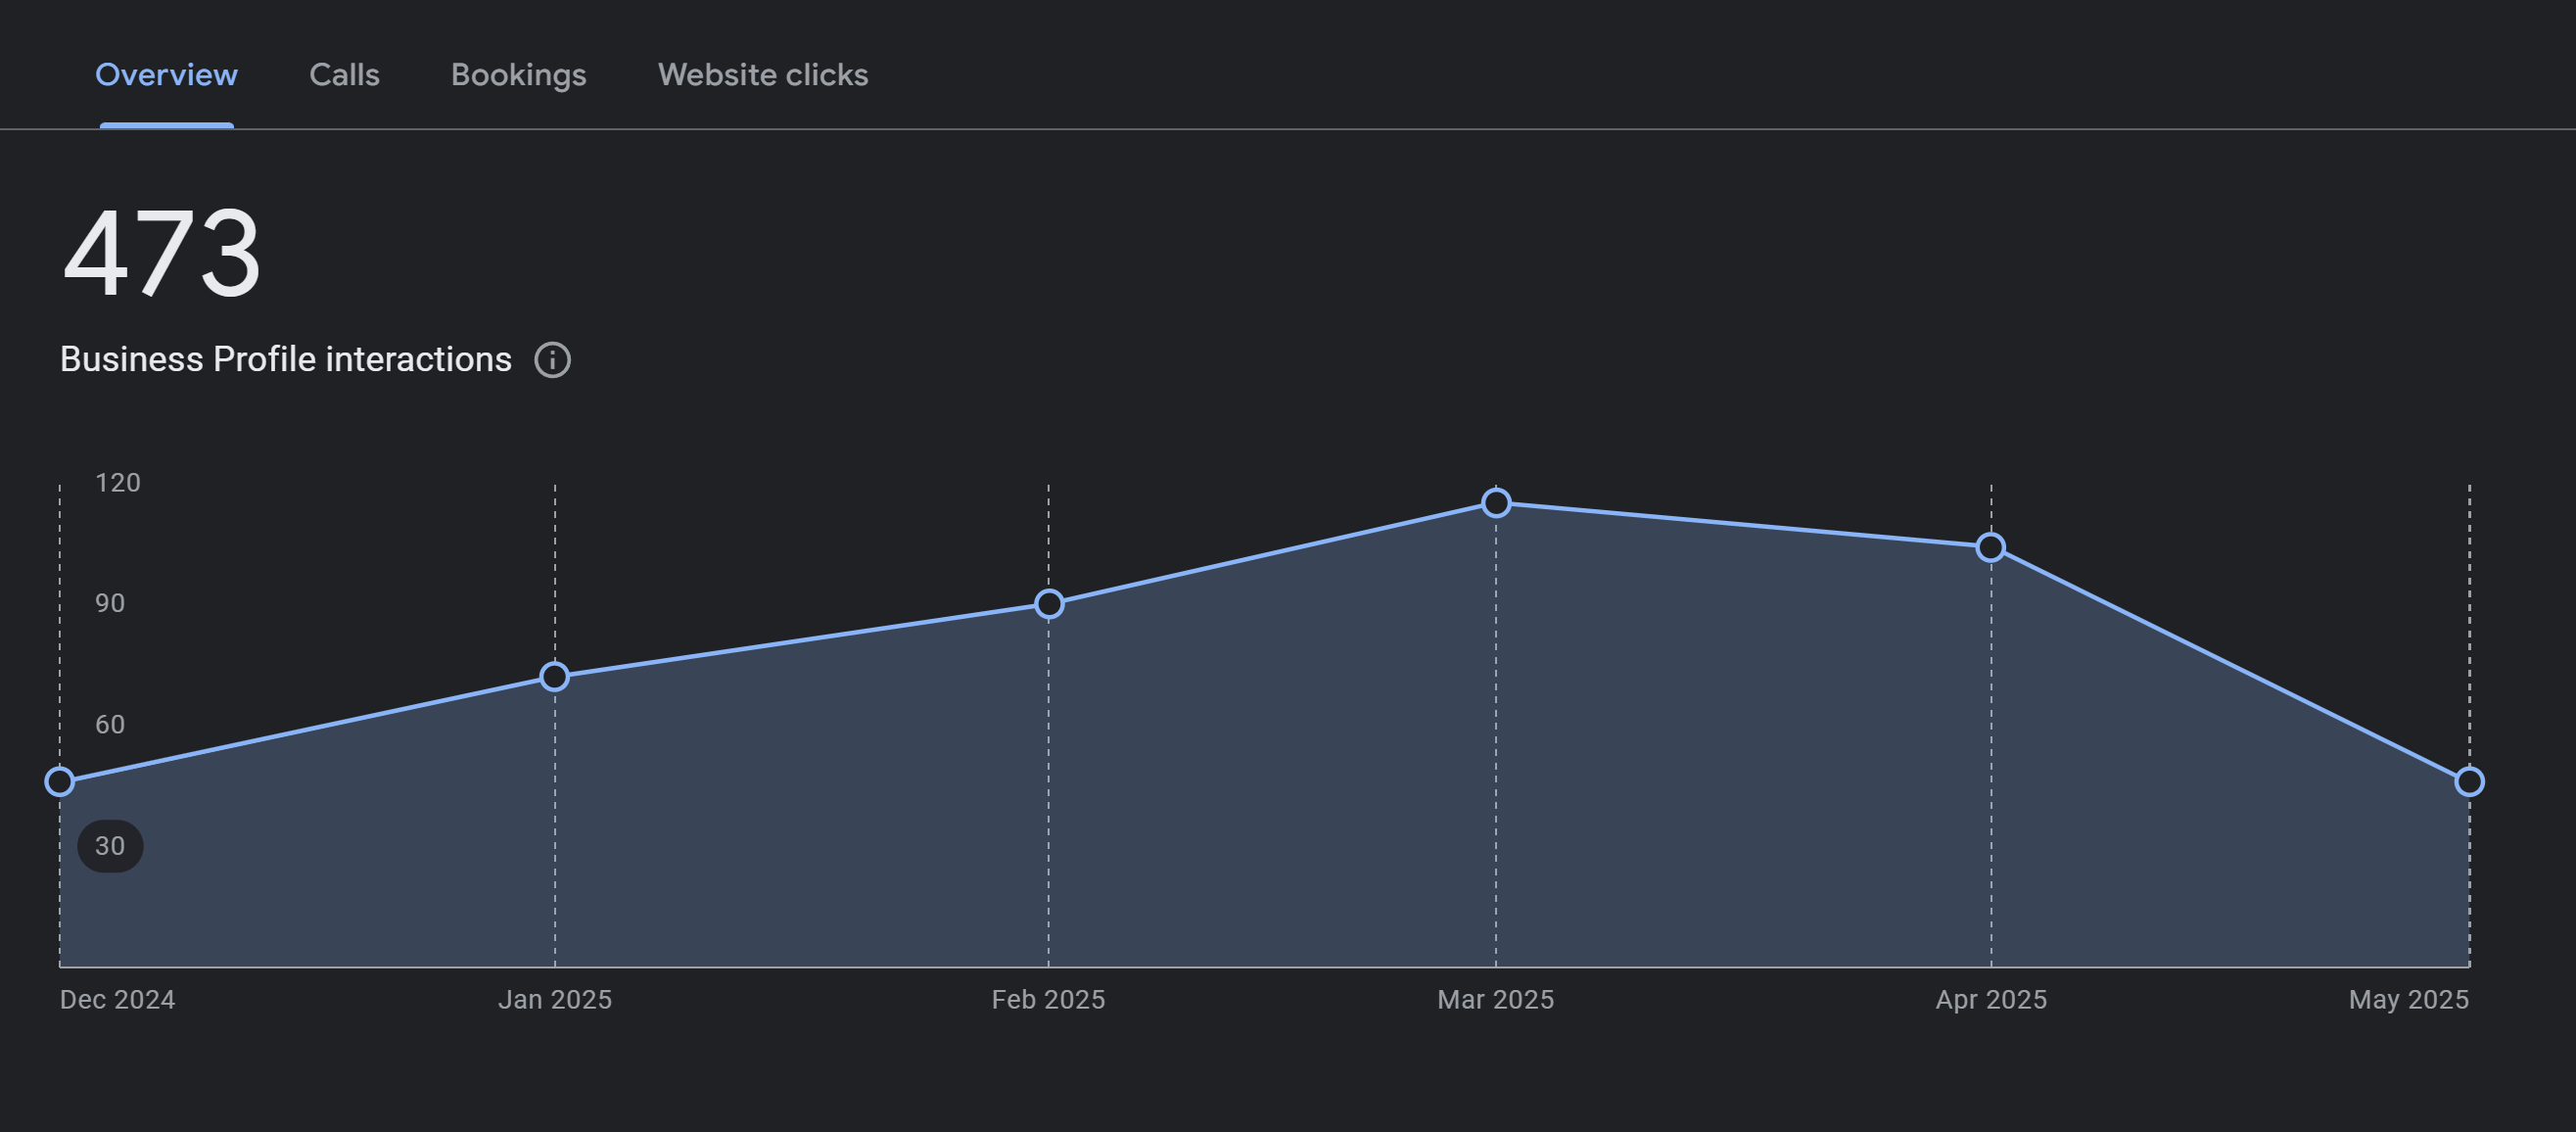Click the info icon beside Business Profile interactions
Screen dimensions: 2576x1132
pyautogui.click(x=552, y=360)
